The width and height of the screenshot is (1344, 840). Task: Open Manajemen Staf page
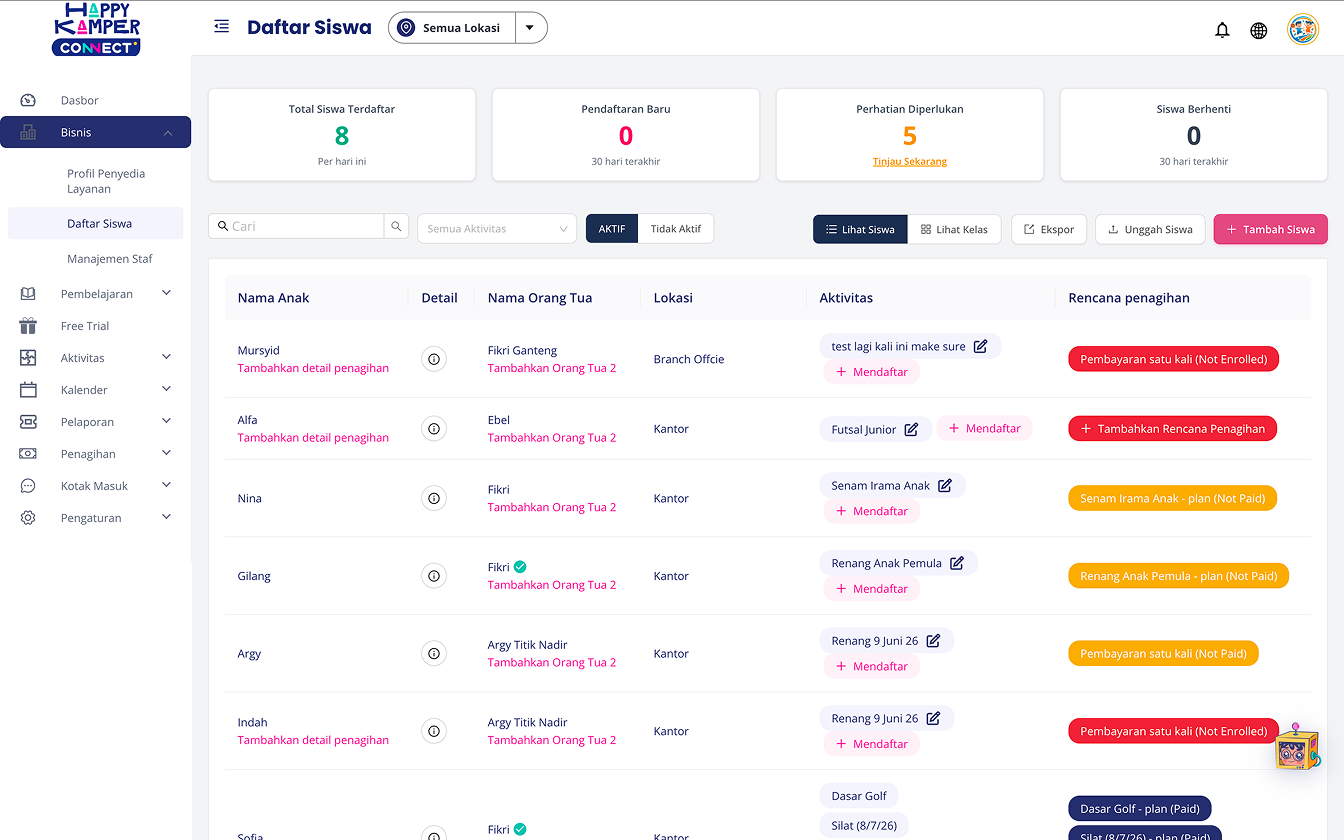[110, 259]
